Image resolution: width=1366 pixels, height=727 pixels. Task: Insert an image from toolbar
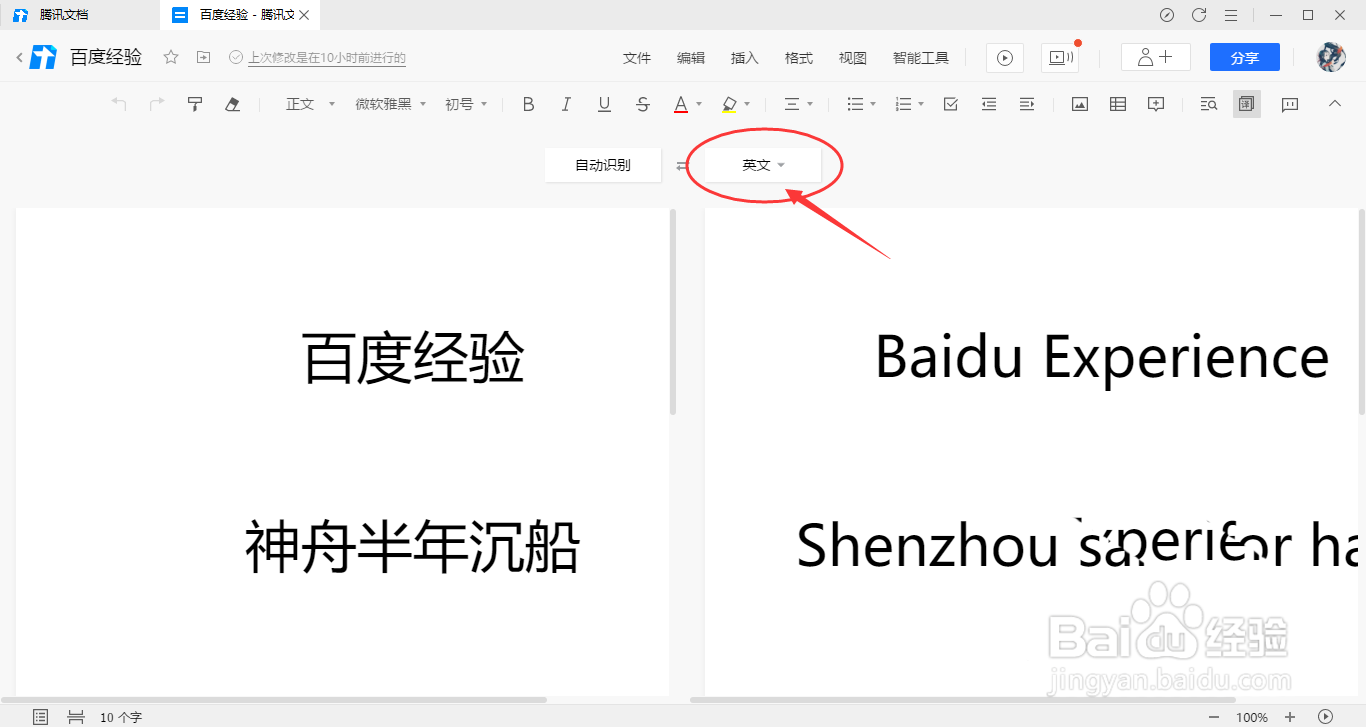(x=1080, y=104)
